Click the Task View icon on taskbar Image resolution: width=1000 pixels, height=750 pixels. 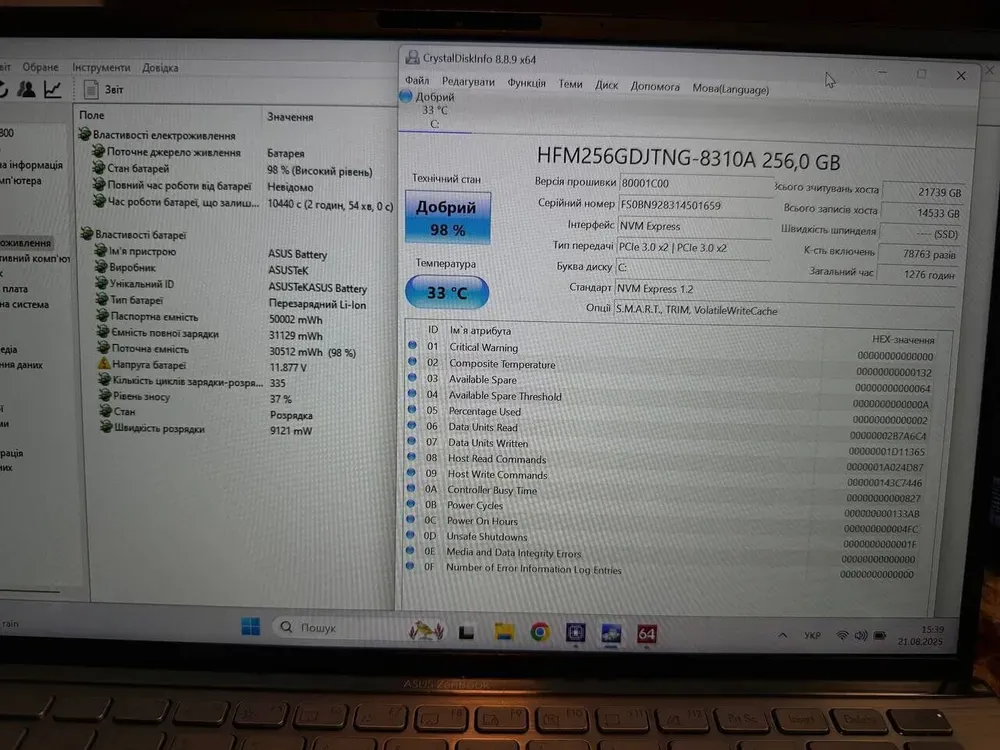tap(466, 632)
